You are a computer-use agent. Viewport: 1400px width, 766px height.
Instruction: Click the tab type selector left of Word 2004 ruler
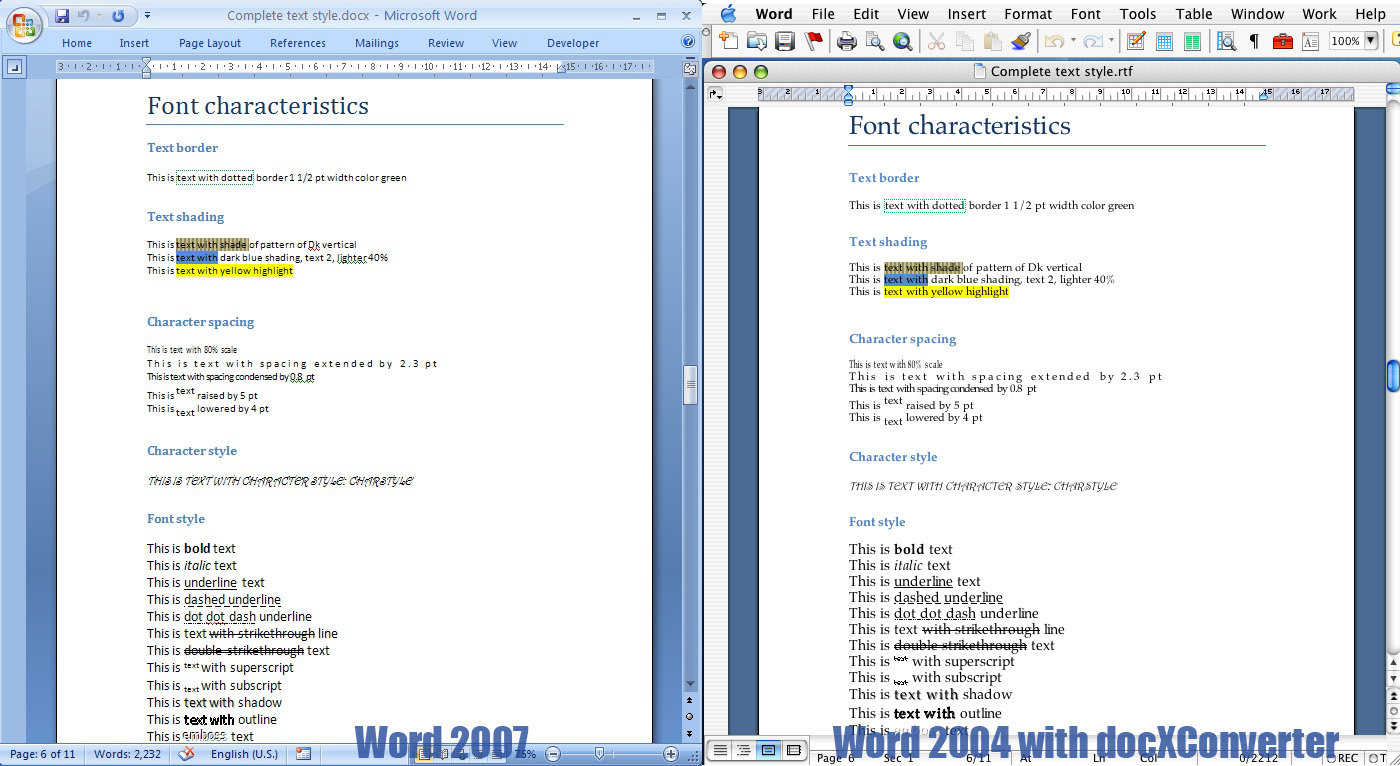715,94
